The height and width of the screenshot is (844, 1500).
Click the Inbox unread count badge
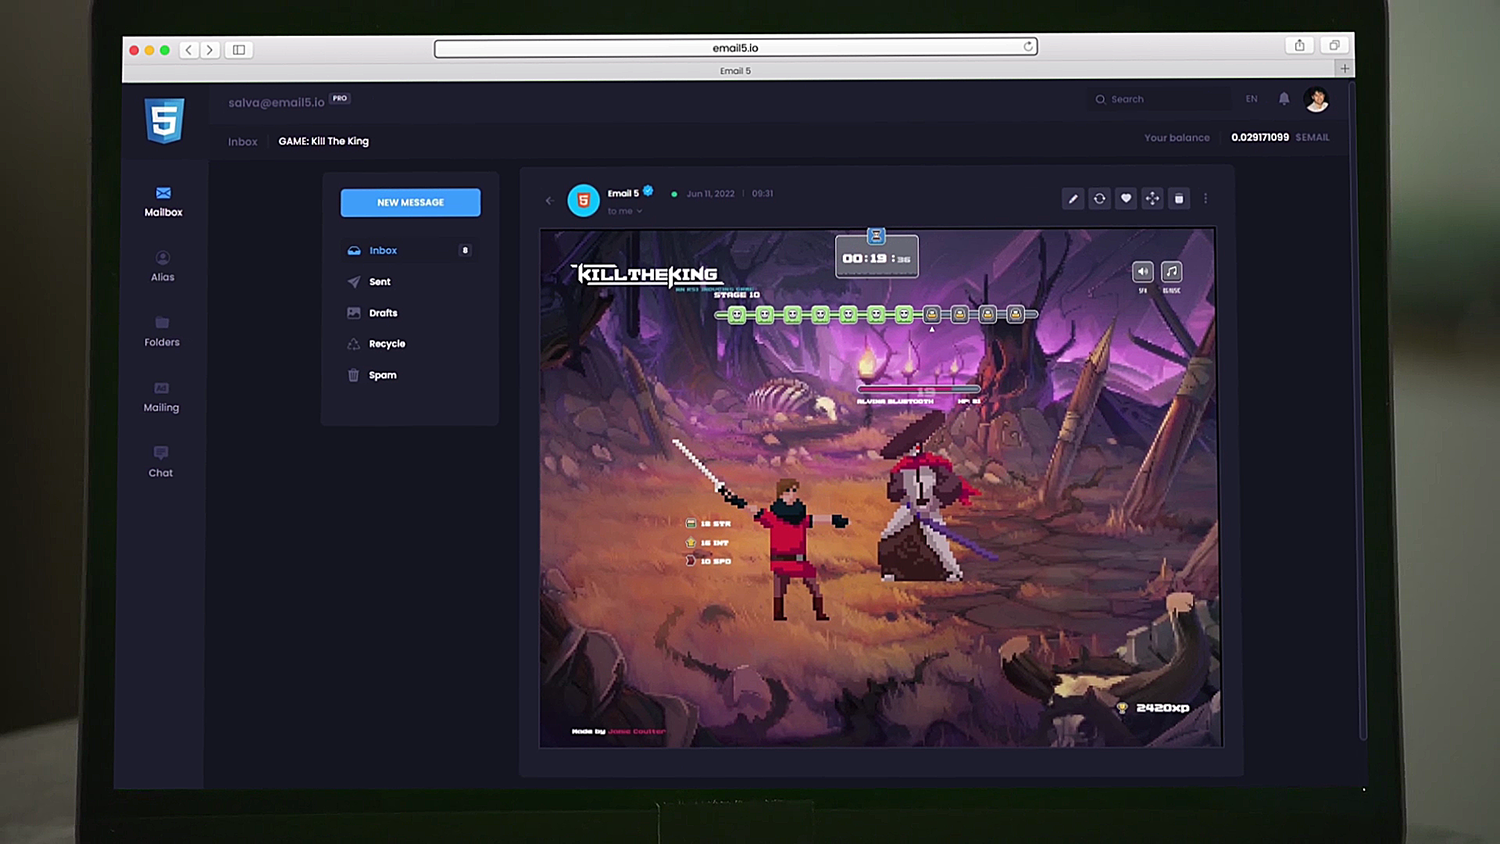pos(465,250)
